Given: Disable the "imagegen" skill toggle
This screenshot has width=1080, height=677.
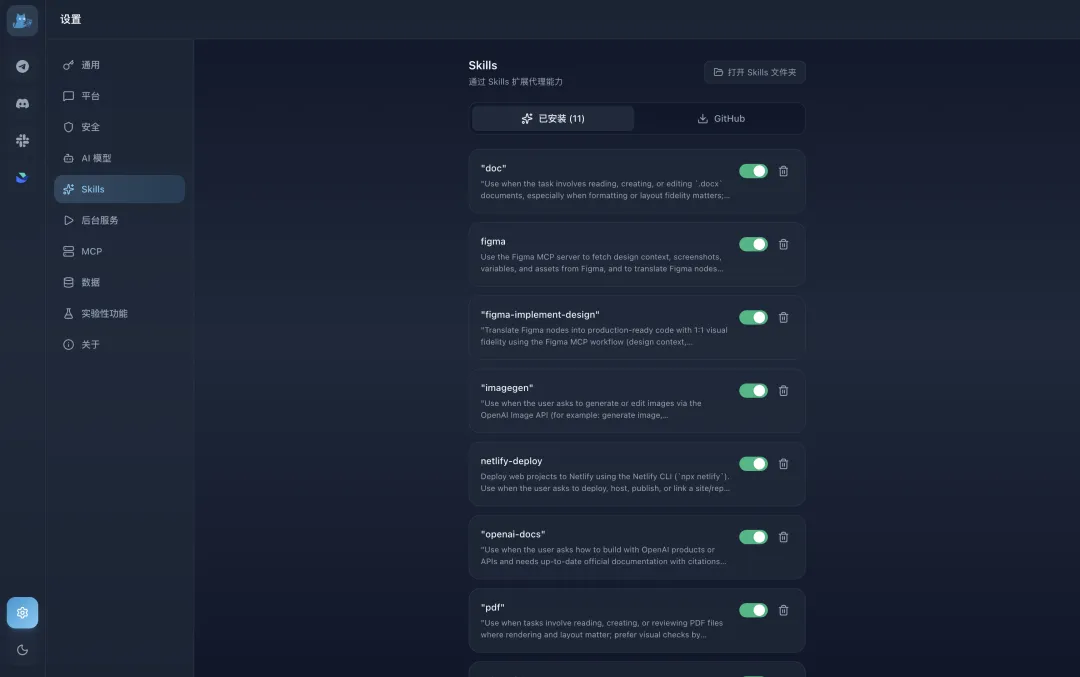Looking at the screenshot, I should click(x=753, y=390).
